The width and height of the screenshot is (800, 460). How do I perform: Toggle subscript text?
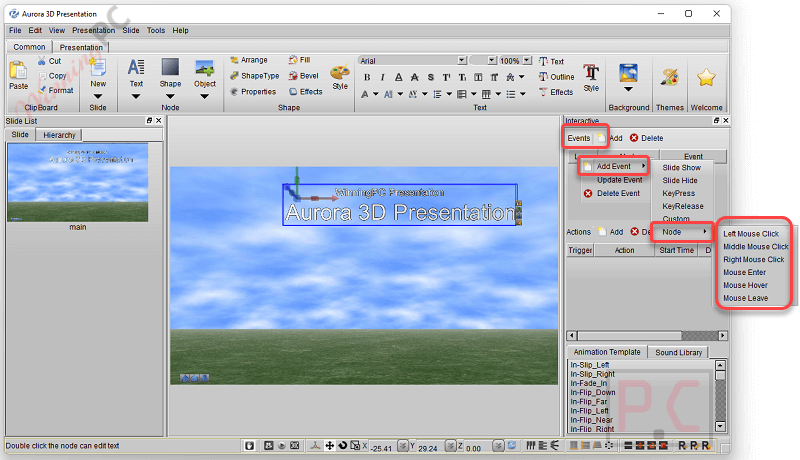[x=462, y=78]
